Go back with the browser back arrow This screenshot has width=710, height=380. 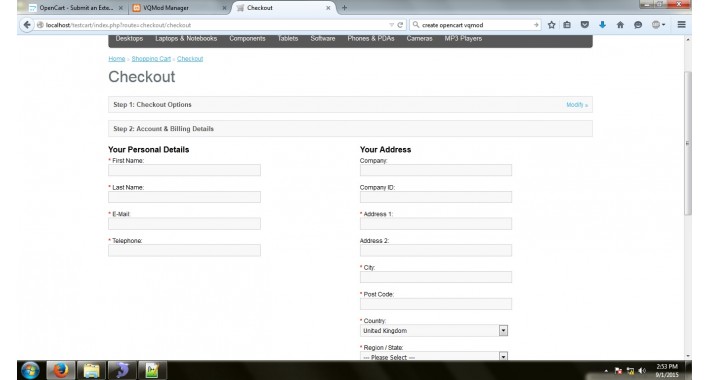pyautogui.click(x=27, y=25)
